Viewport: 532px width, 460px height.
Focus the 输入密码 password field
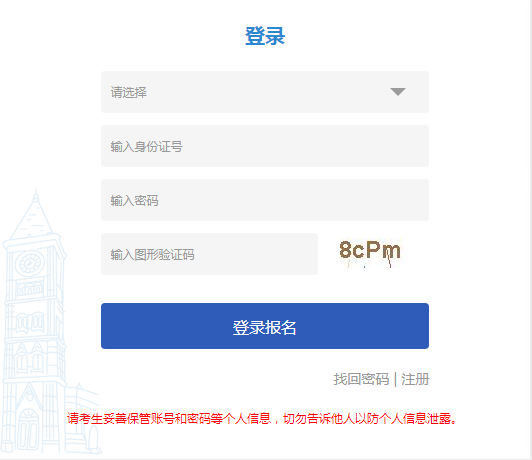265,200
